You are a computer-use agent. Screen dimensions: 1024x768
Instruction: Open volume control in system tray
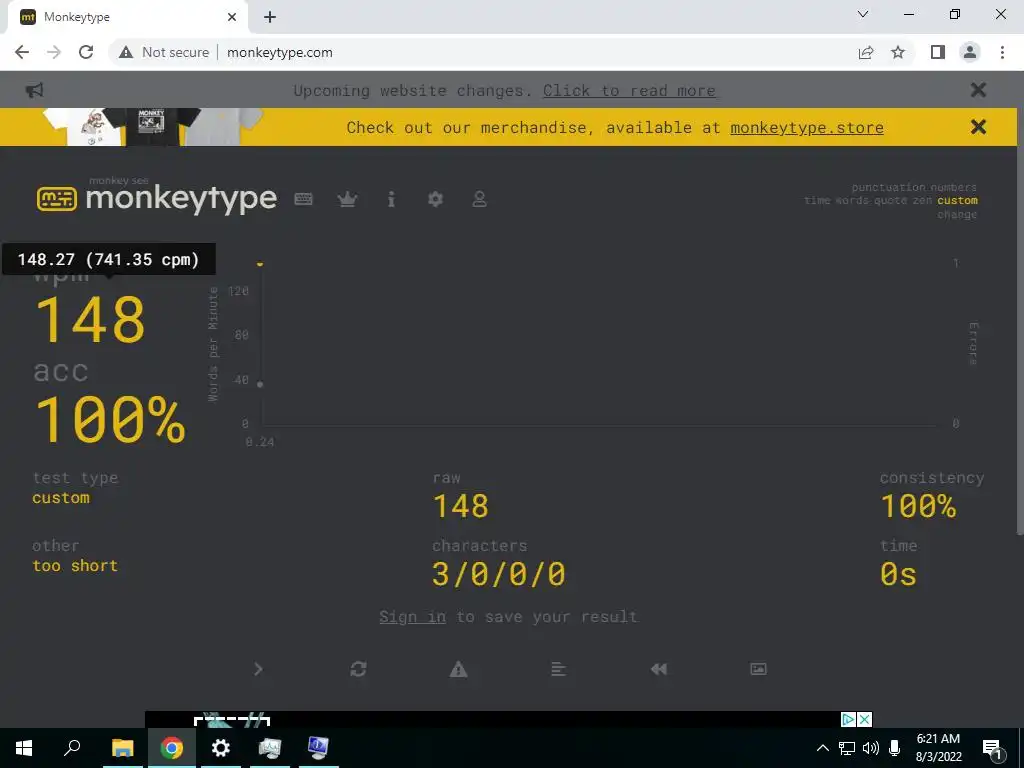(x=870, y=748)
